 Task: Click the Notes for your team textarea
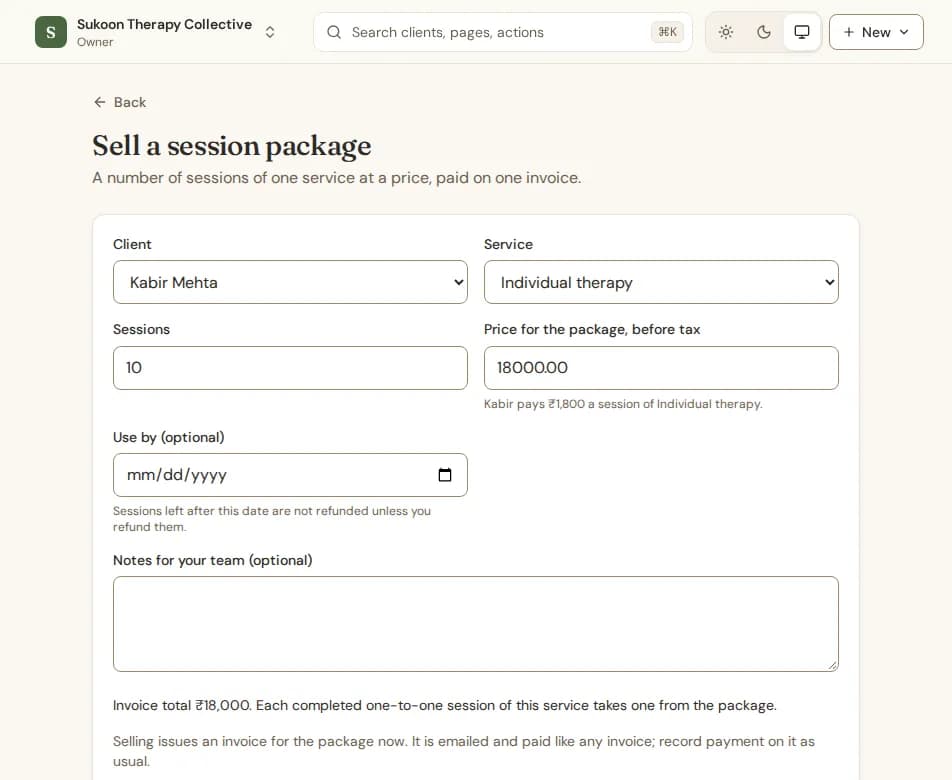point(475,624)
